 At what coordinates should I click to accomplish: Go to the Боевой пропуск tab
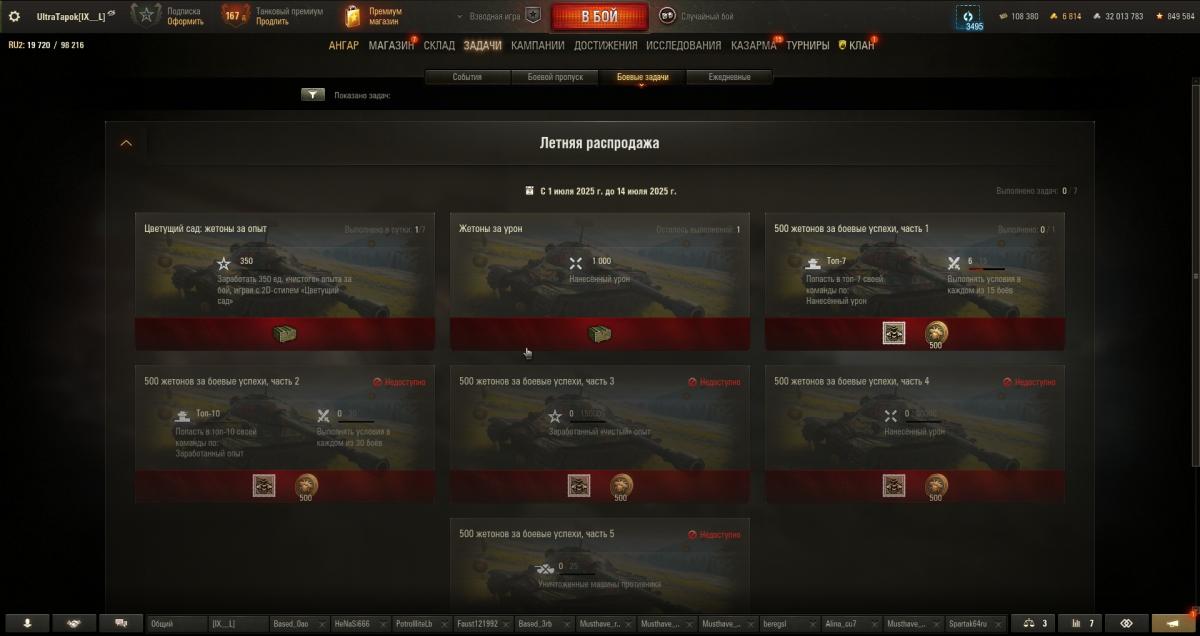point(555,77)
